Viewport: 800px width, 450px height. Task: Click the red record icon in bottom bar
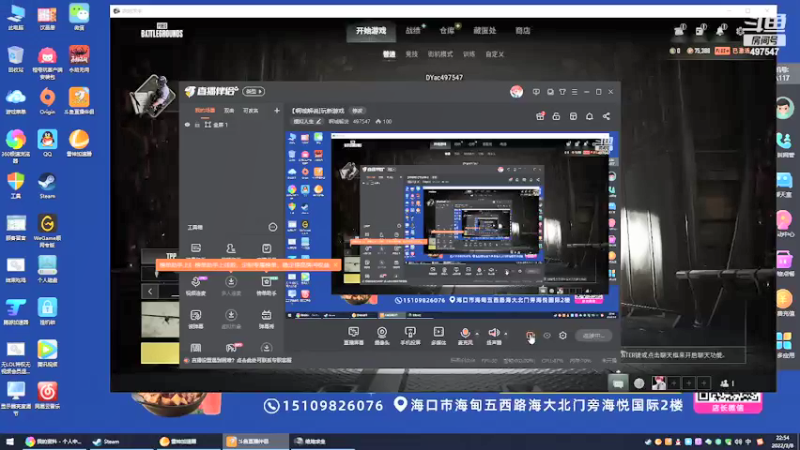click(x=530, y=336)
